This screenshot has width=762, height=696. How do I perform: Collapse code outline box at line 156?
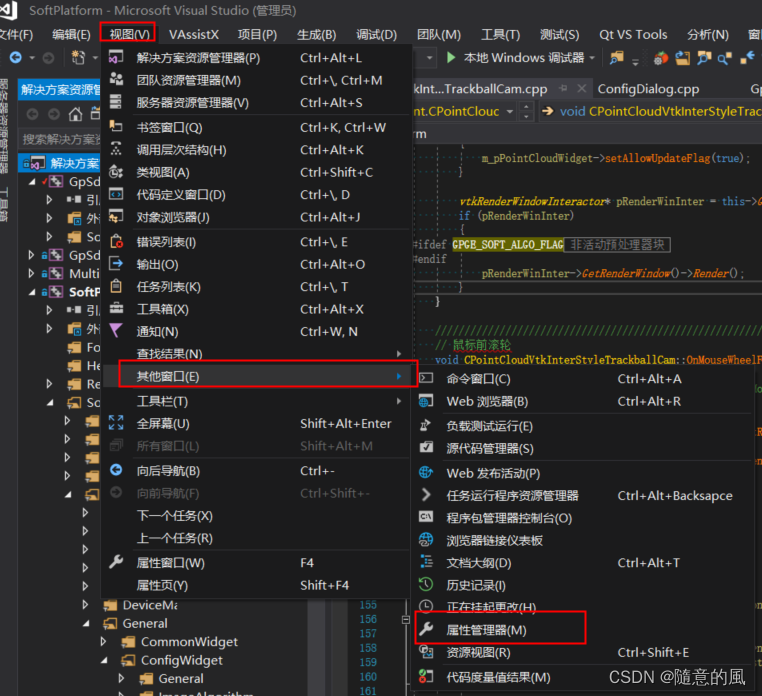[x=406, y=620]
